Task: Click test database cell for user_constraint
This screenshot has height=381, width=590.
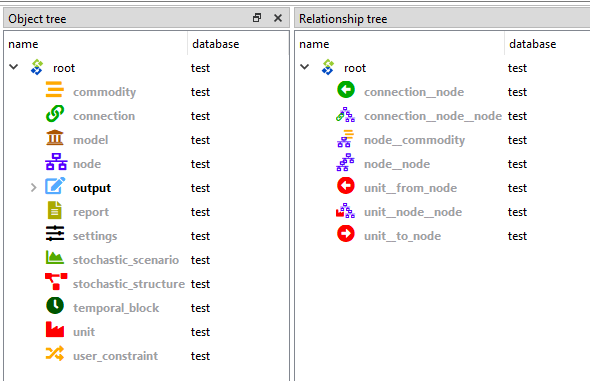Action: 200,356
